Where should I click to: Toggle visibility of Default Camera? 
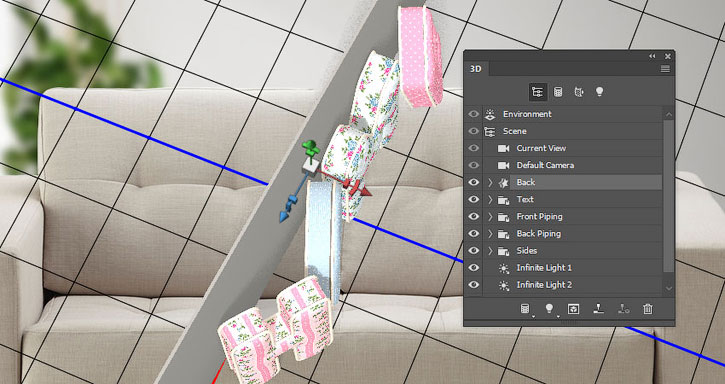tap(473, 165)
